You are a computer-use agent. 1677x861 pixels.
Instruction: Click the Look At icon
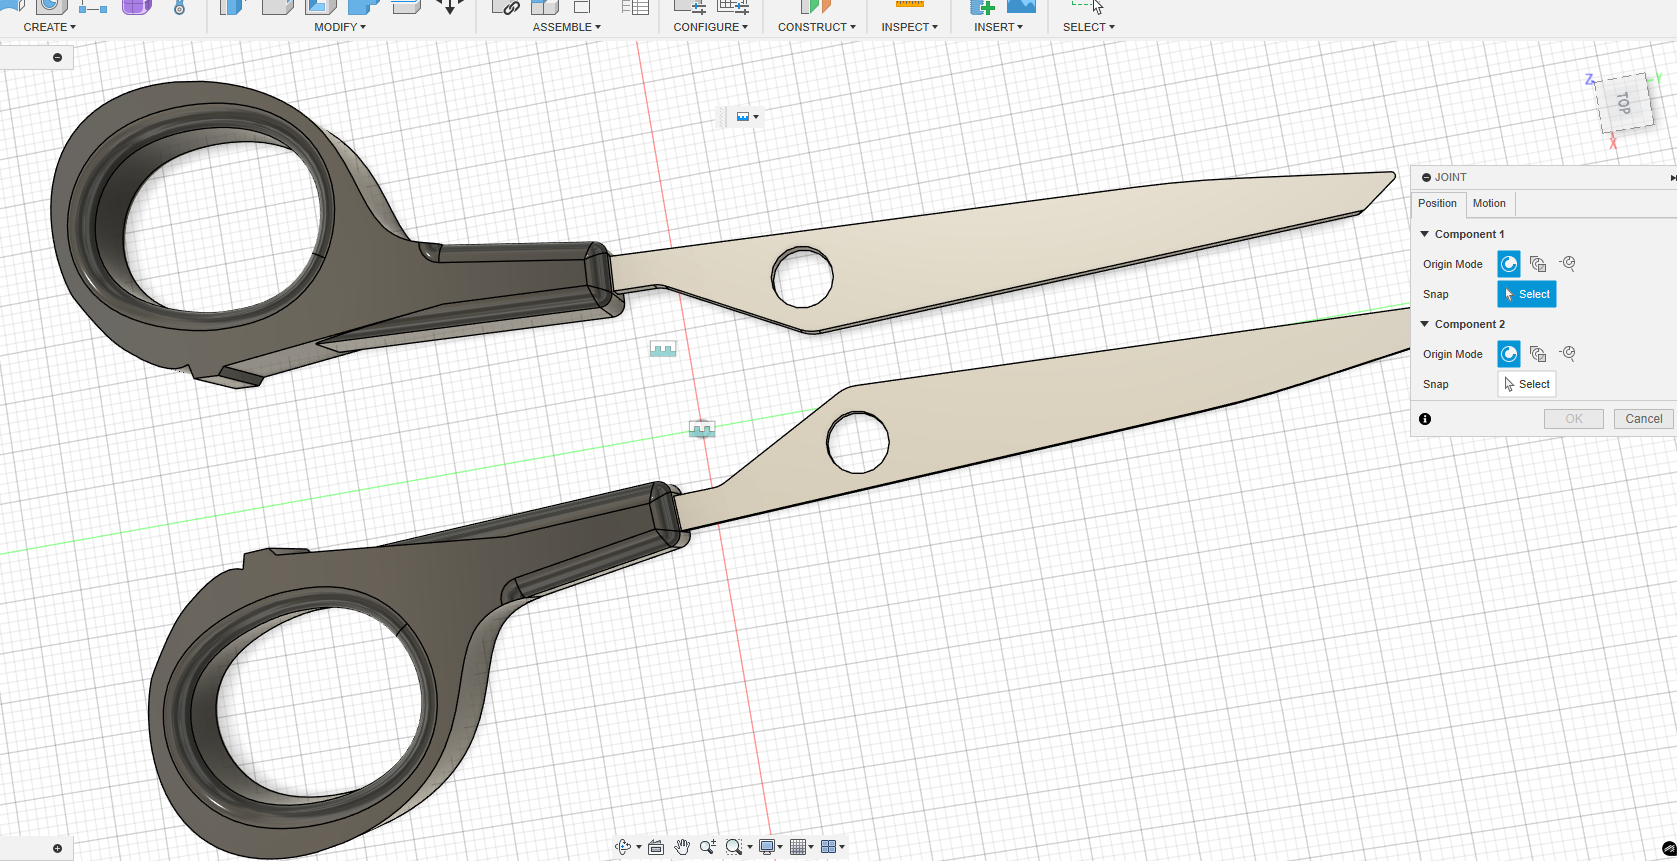pos(656,847)
